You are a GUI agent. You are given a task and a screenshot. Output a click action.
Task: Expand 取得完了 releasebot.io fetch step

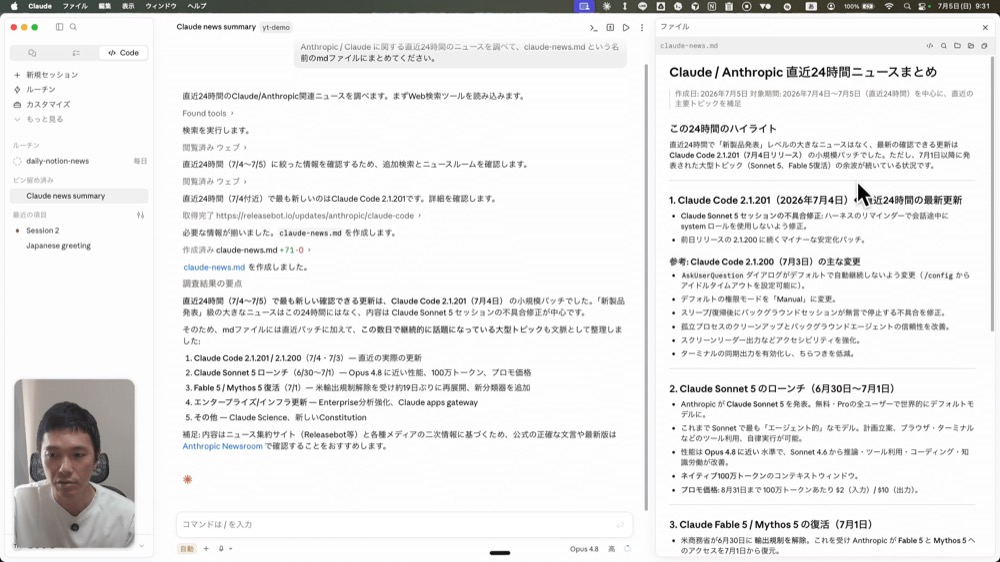[302, 216]
